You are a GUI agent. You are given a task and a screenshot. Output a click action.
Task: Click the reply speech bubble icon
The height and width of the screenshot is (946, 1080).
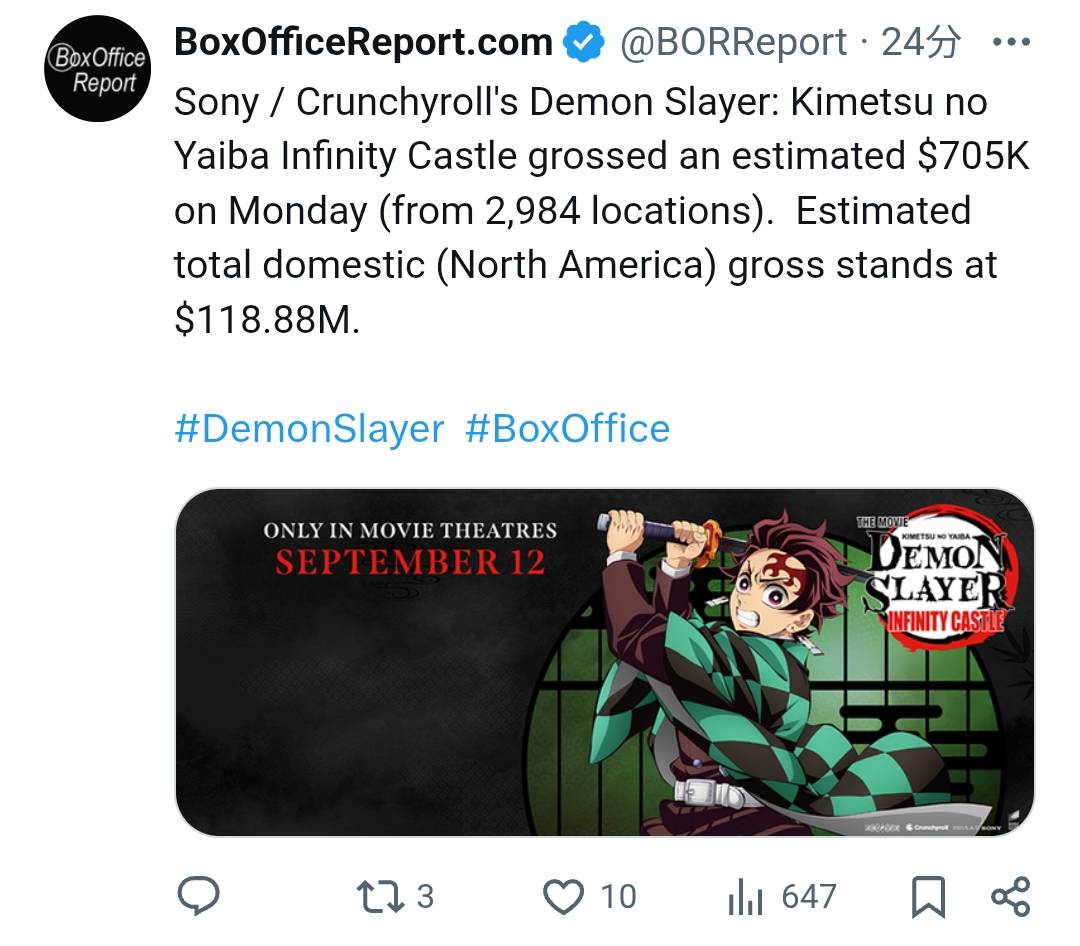click(x=198, y=896)
